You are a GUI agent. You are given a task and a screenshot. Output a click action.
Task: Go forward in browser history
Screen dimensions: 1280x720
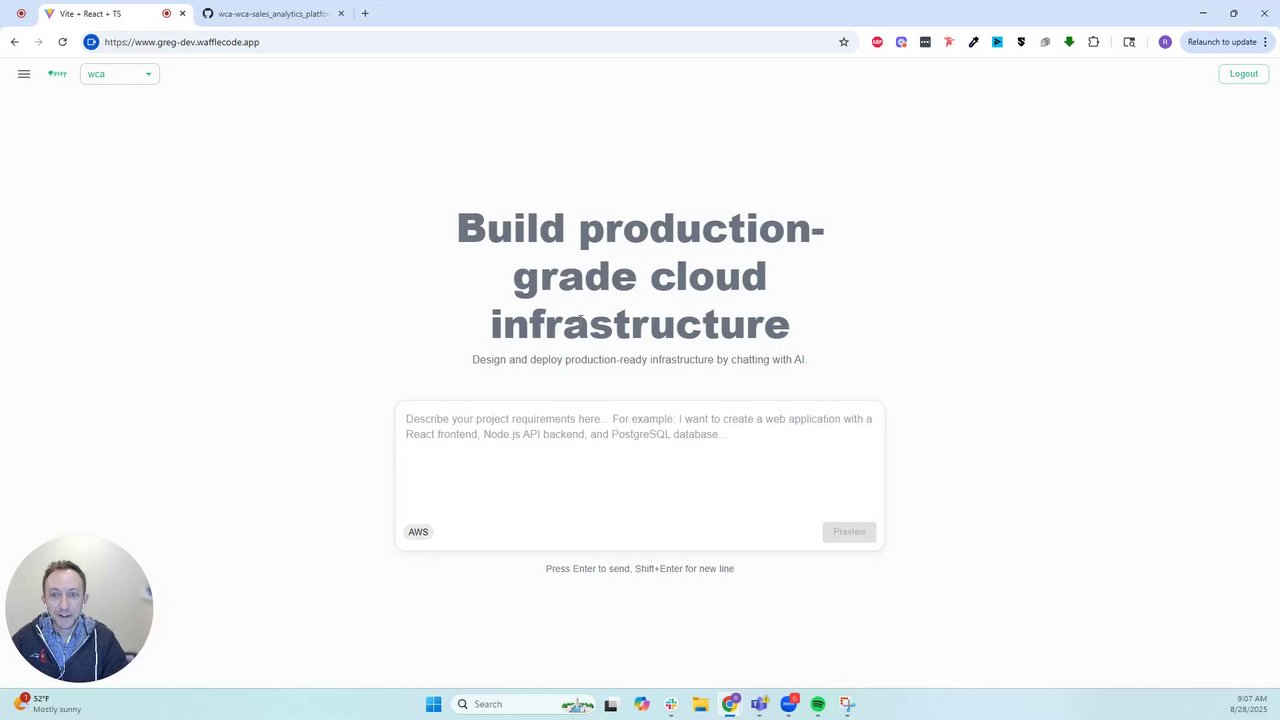coord(39,42)
